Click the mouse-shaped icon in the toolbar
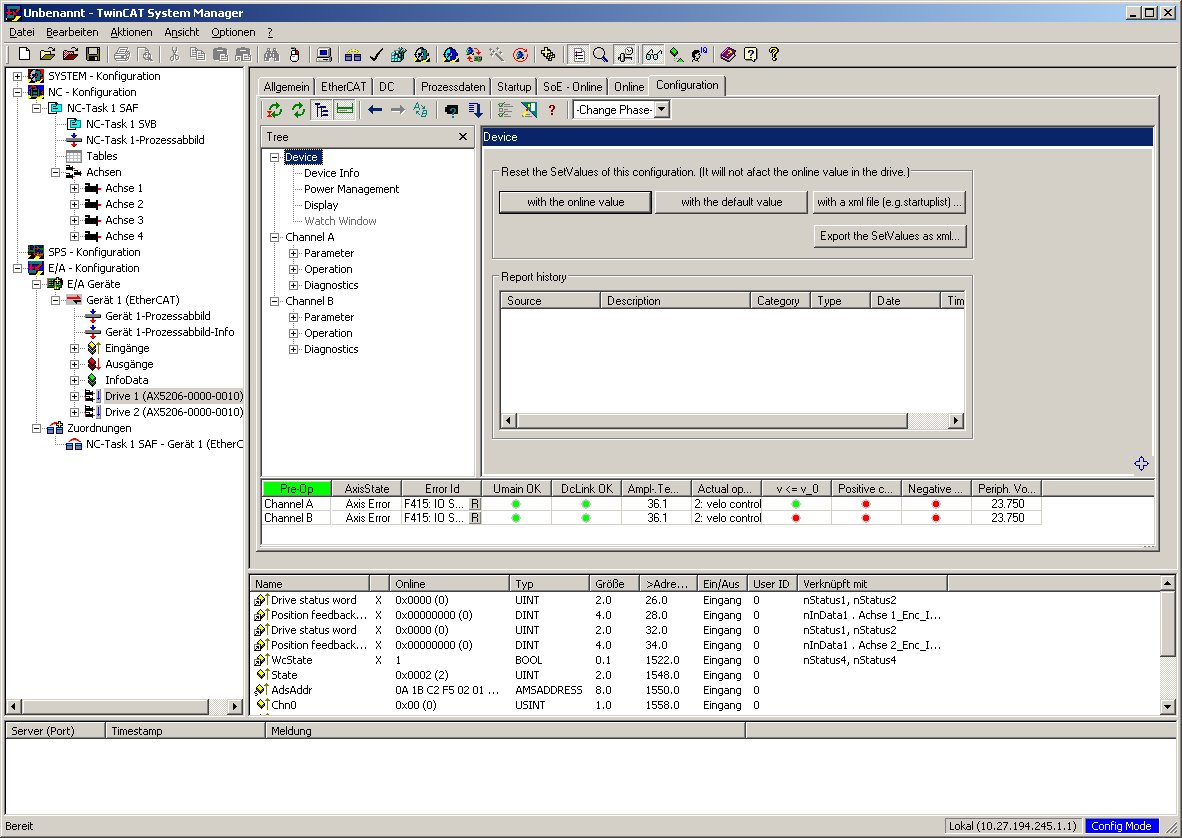Screen dimensions: 1182x838 (x=295, y=54)
